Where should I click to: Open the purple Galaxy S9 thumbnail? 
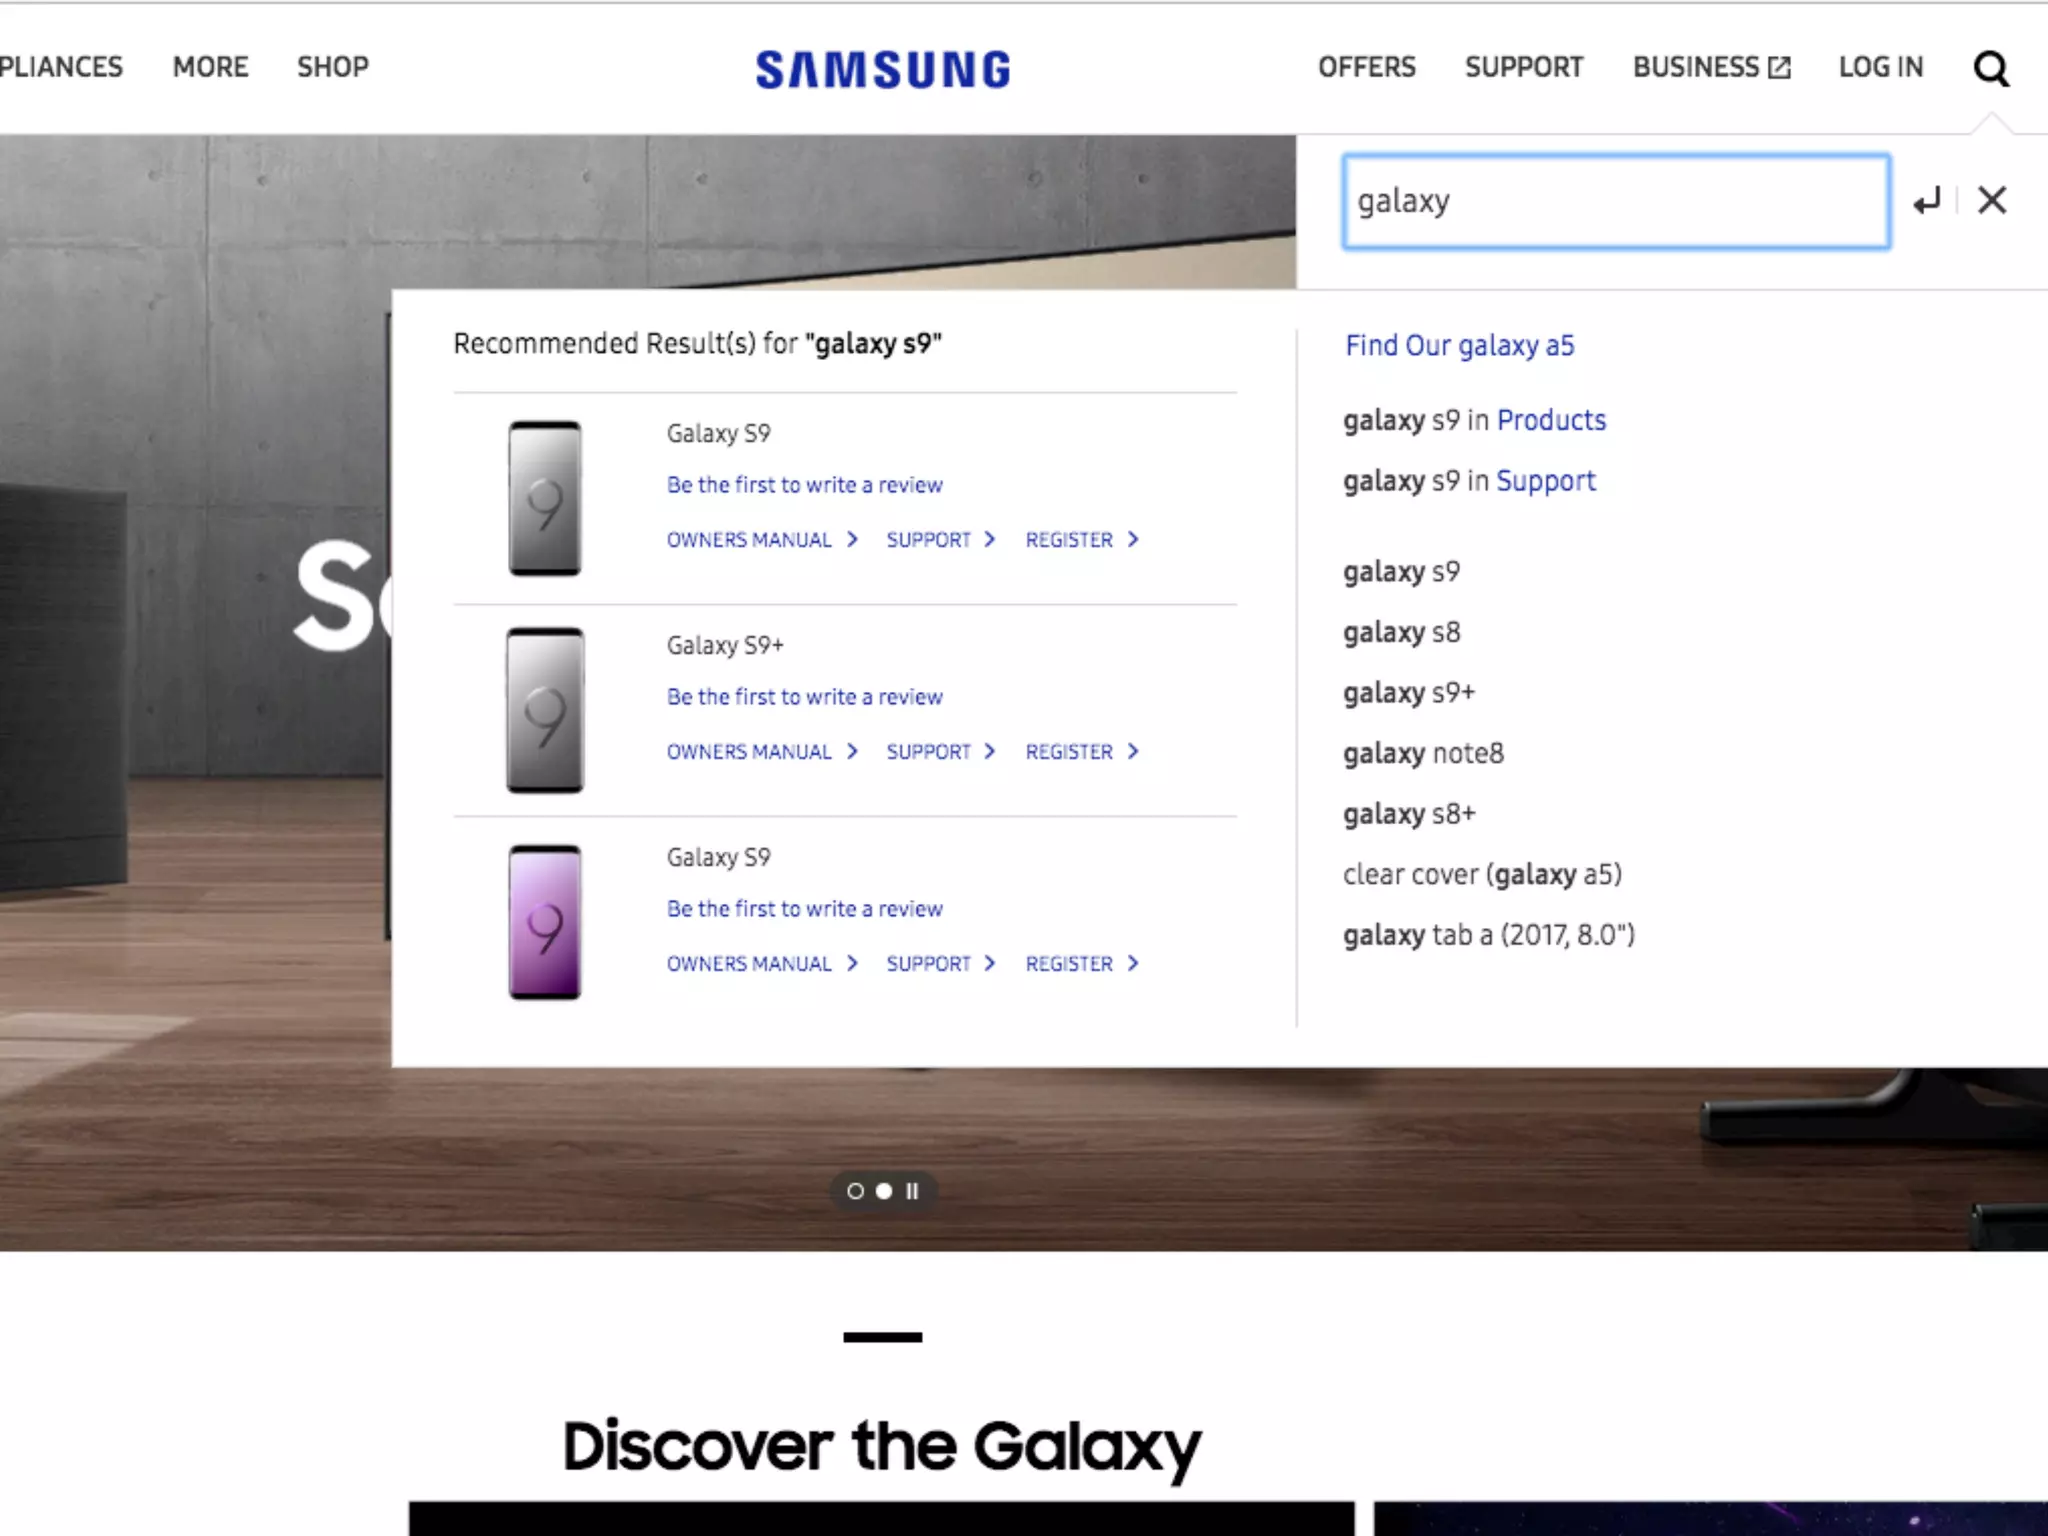tap(545, 922)
